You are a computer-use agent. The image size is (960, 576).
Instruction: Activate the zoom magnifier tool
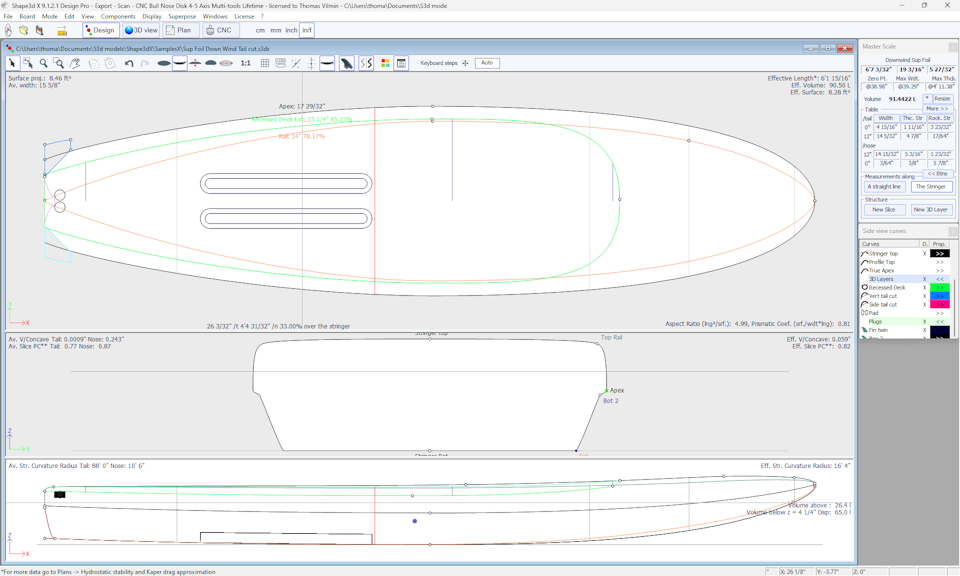tap(42, 63)
